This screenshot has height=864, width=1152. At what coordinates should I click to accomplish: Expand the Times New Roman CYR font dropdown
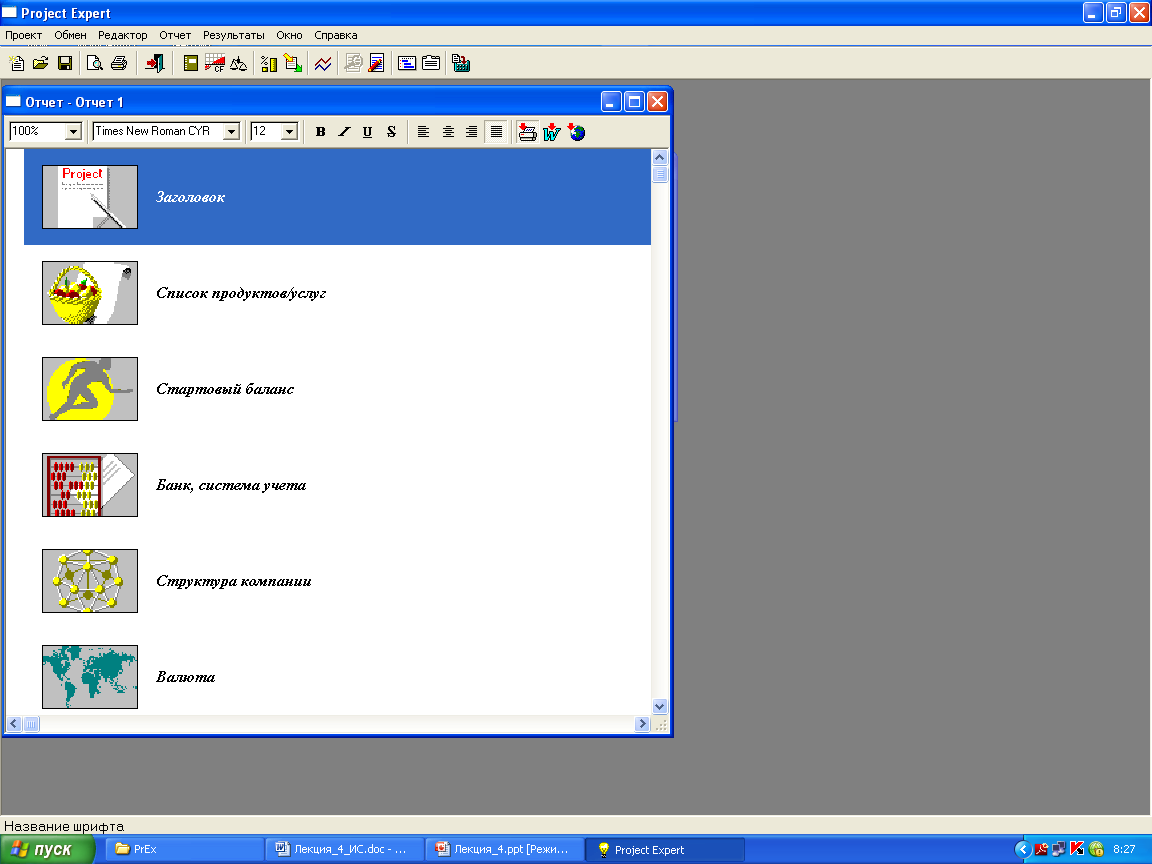231,132
